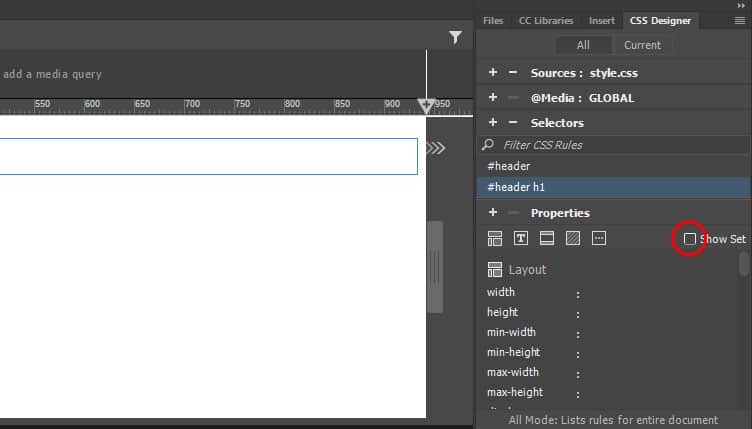Click the outlined header box in canvas
This screenshot has height=429, width=752.
(x=209, y=156)
